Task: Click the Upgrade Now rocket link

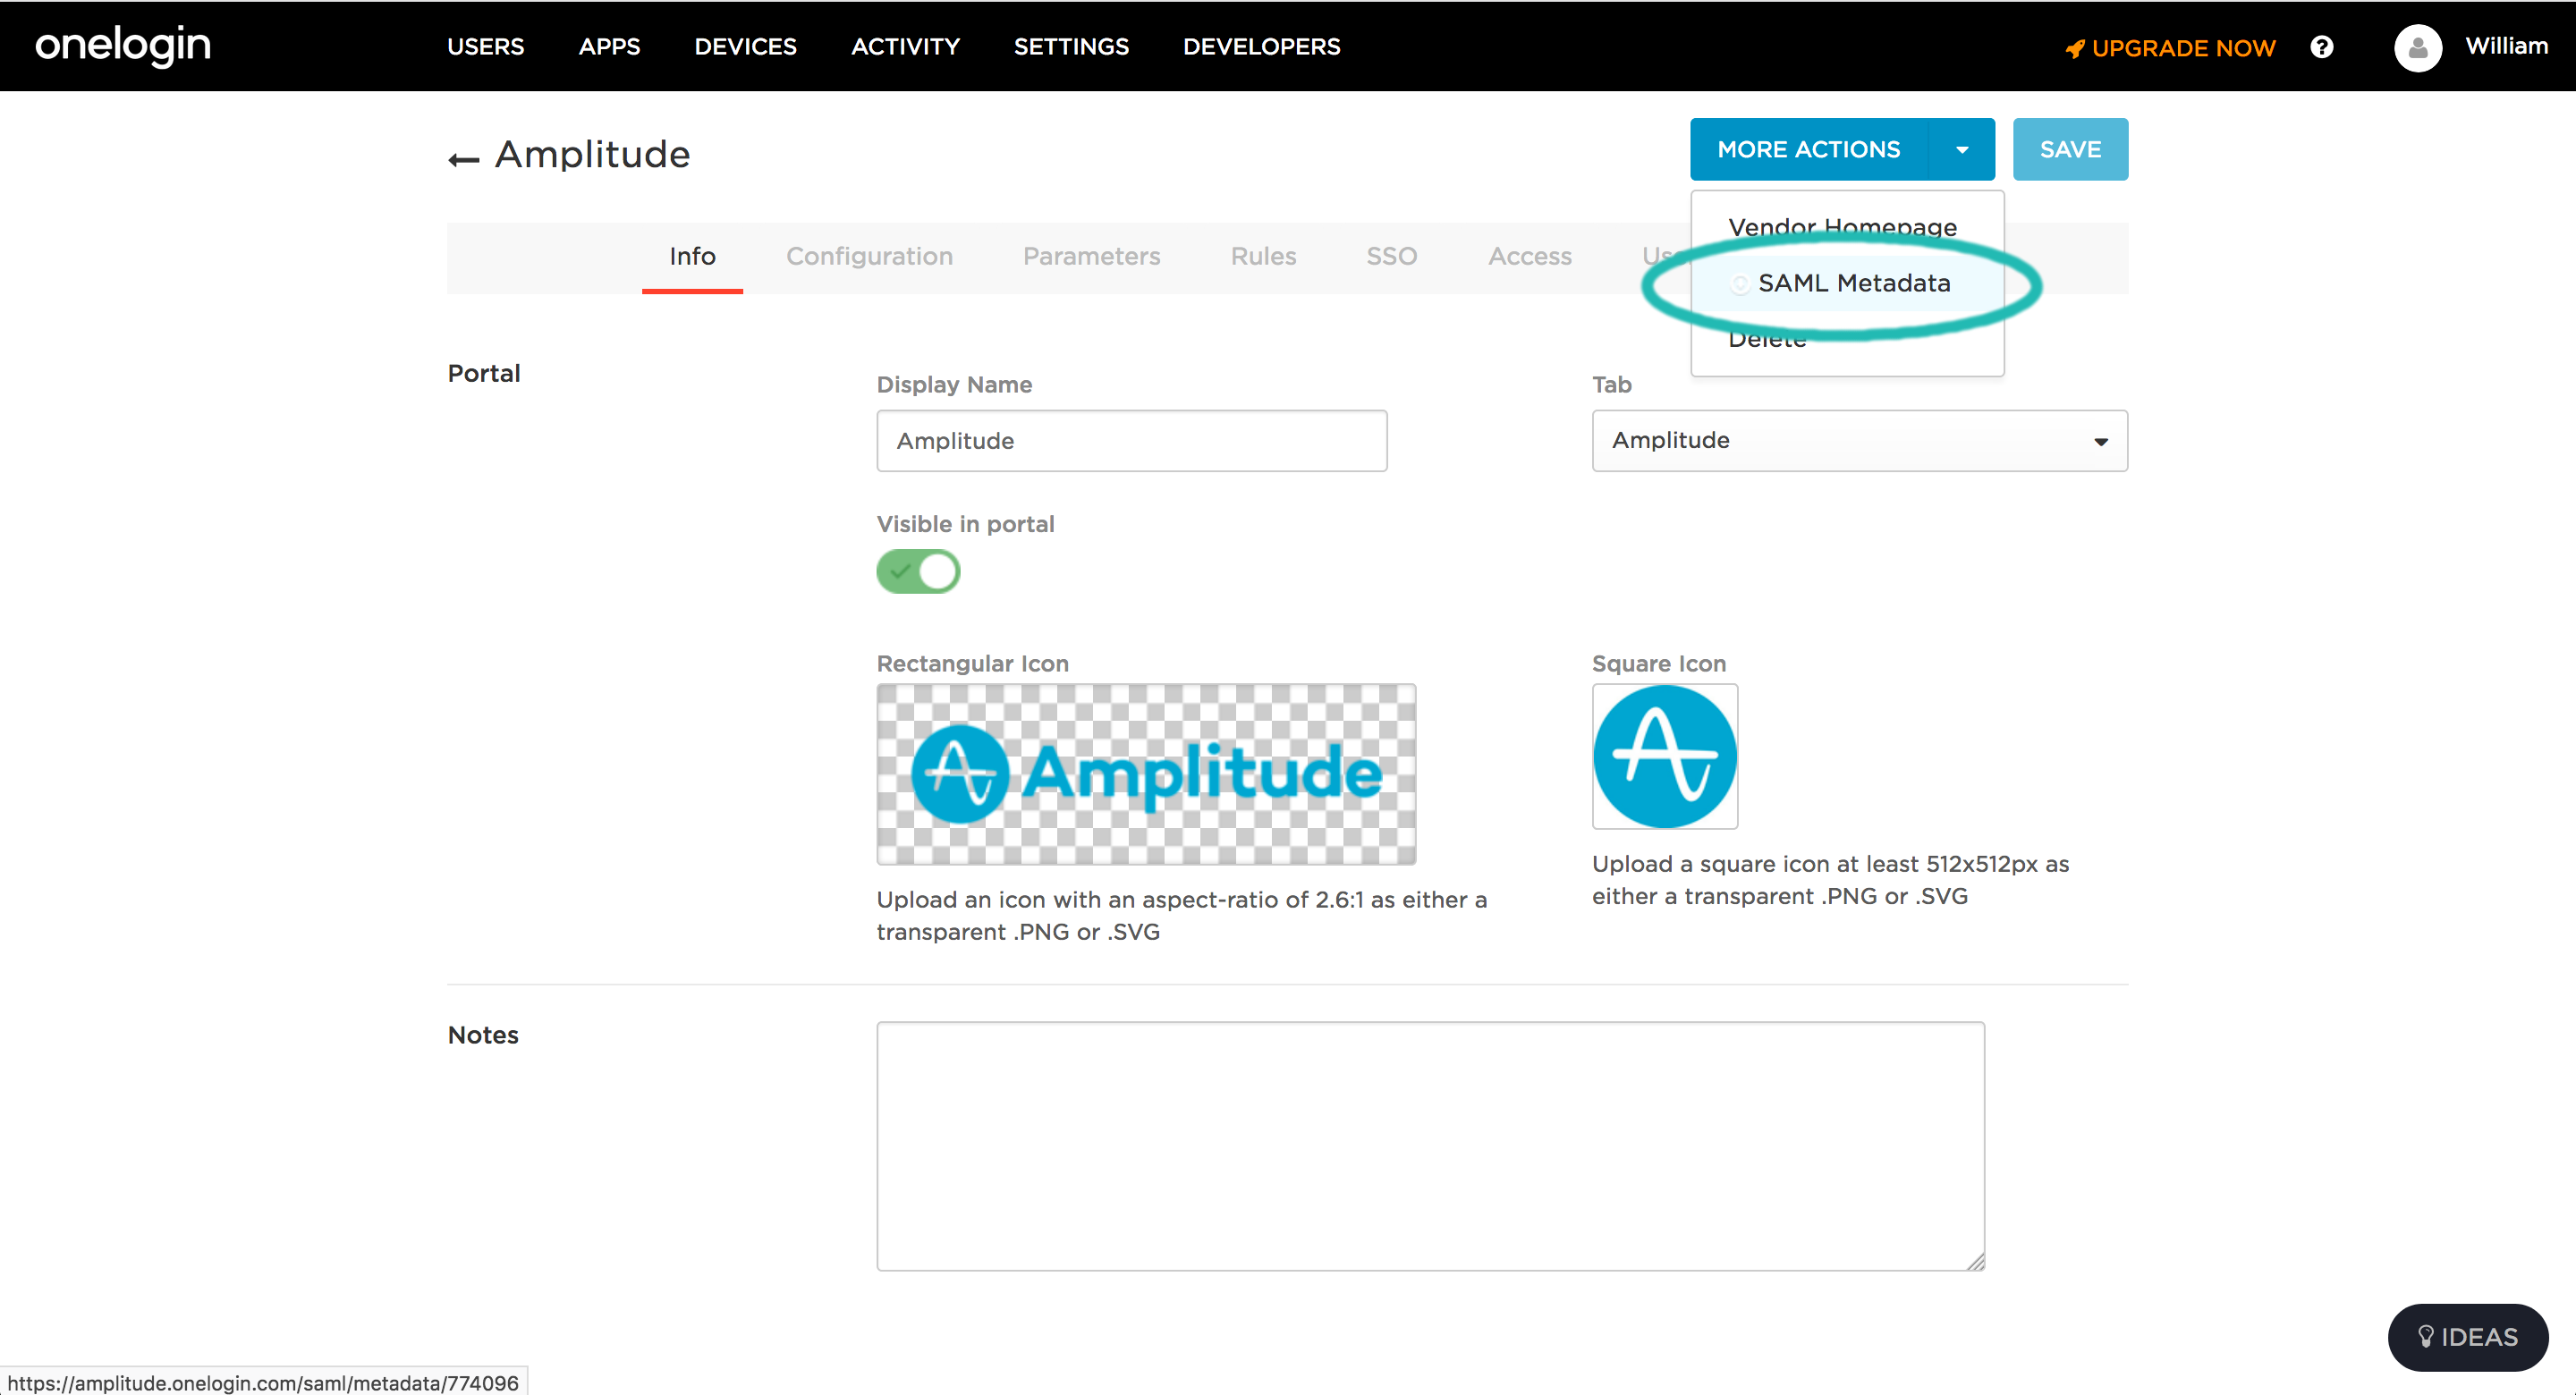Action: pos(2170,48)
